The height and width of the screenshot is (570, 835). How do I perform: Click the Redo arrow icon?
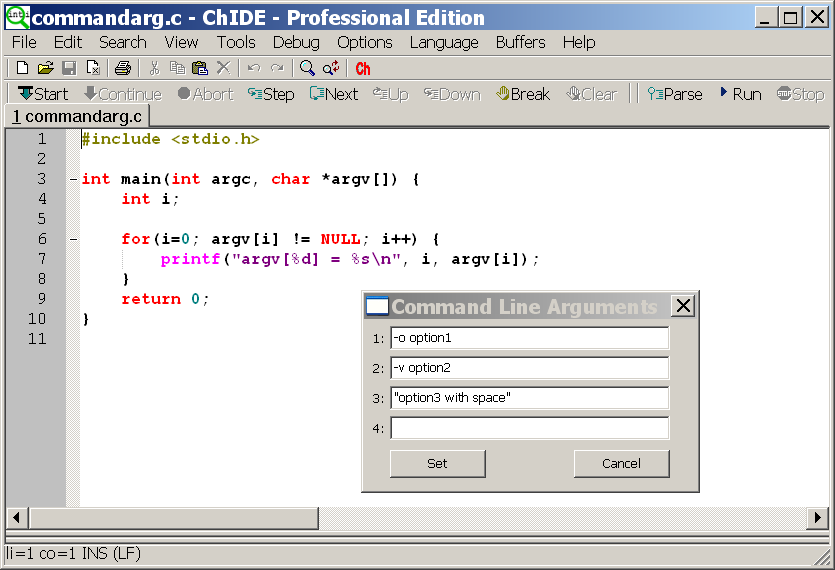(x=277, y=68)
